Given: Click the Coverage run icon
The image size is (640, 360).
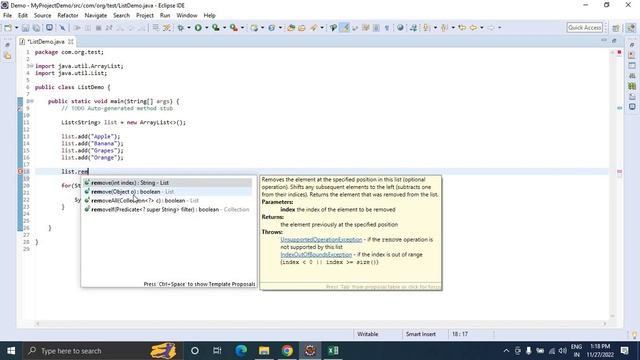Looking at the screenshot, I should 216,28.
